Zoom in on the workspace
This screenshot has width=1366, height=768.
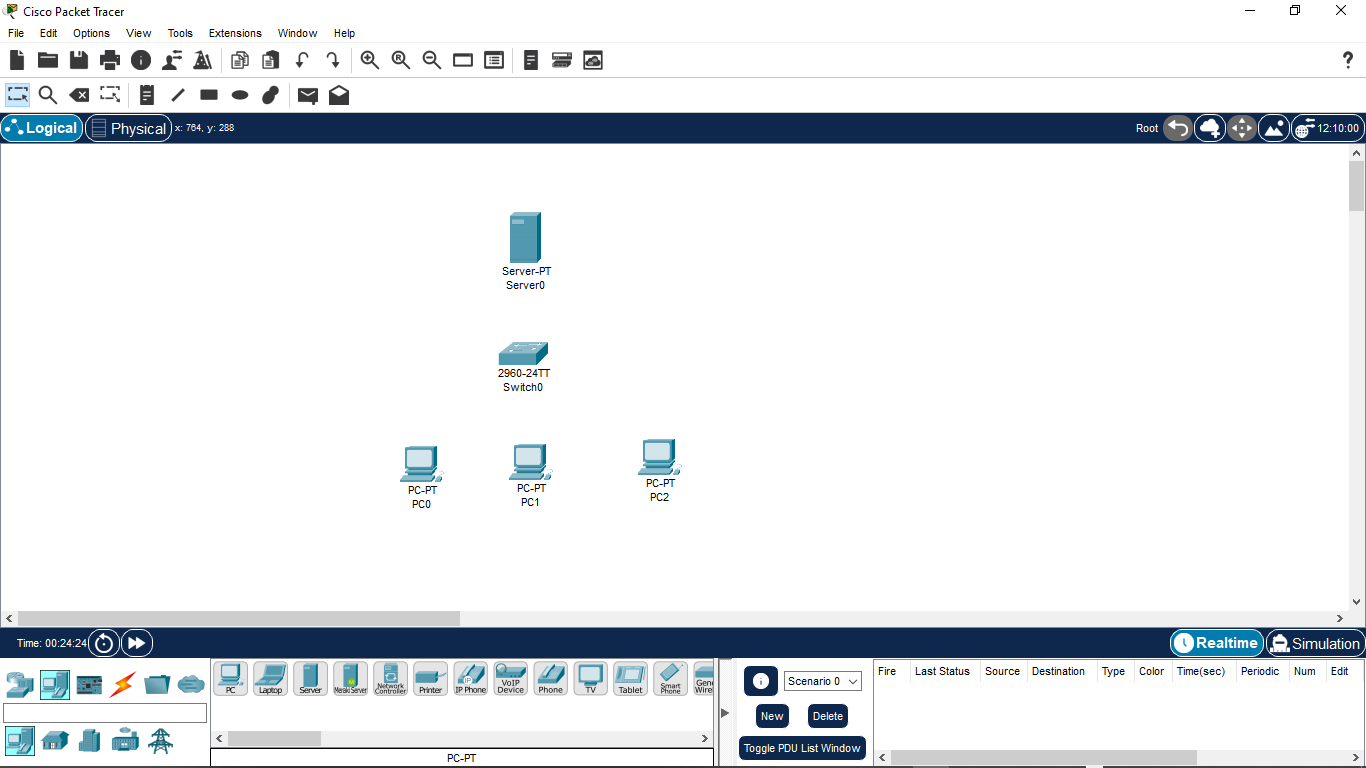click(x=370, y=60)
